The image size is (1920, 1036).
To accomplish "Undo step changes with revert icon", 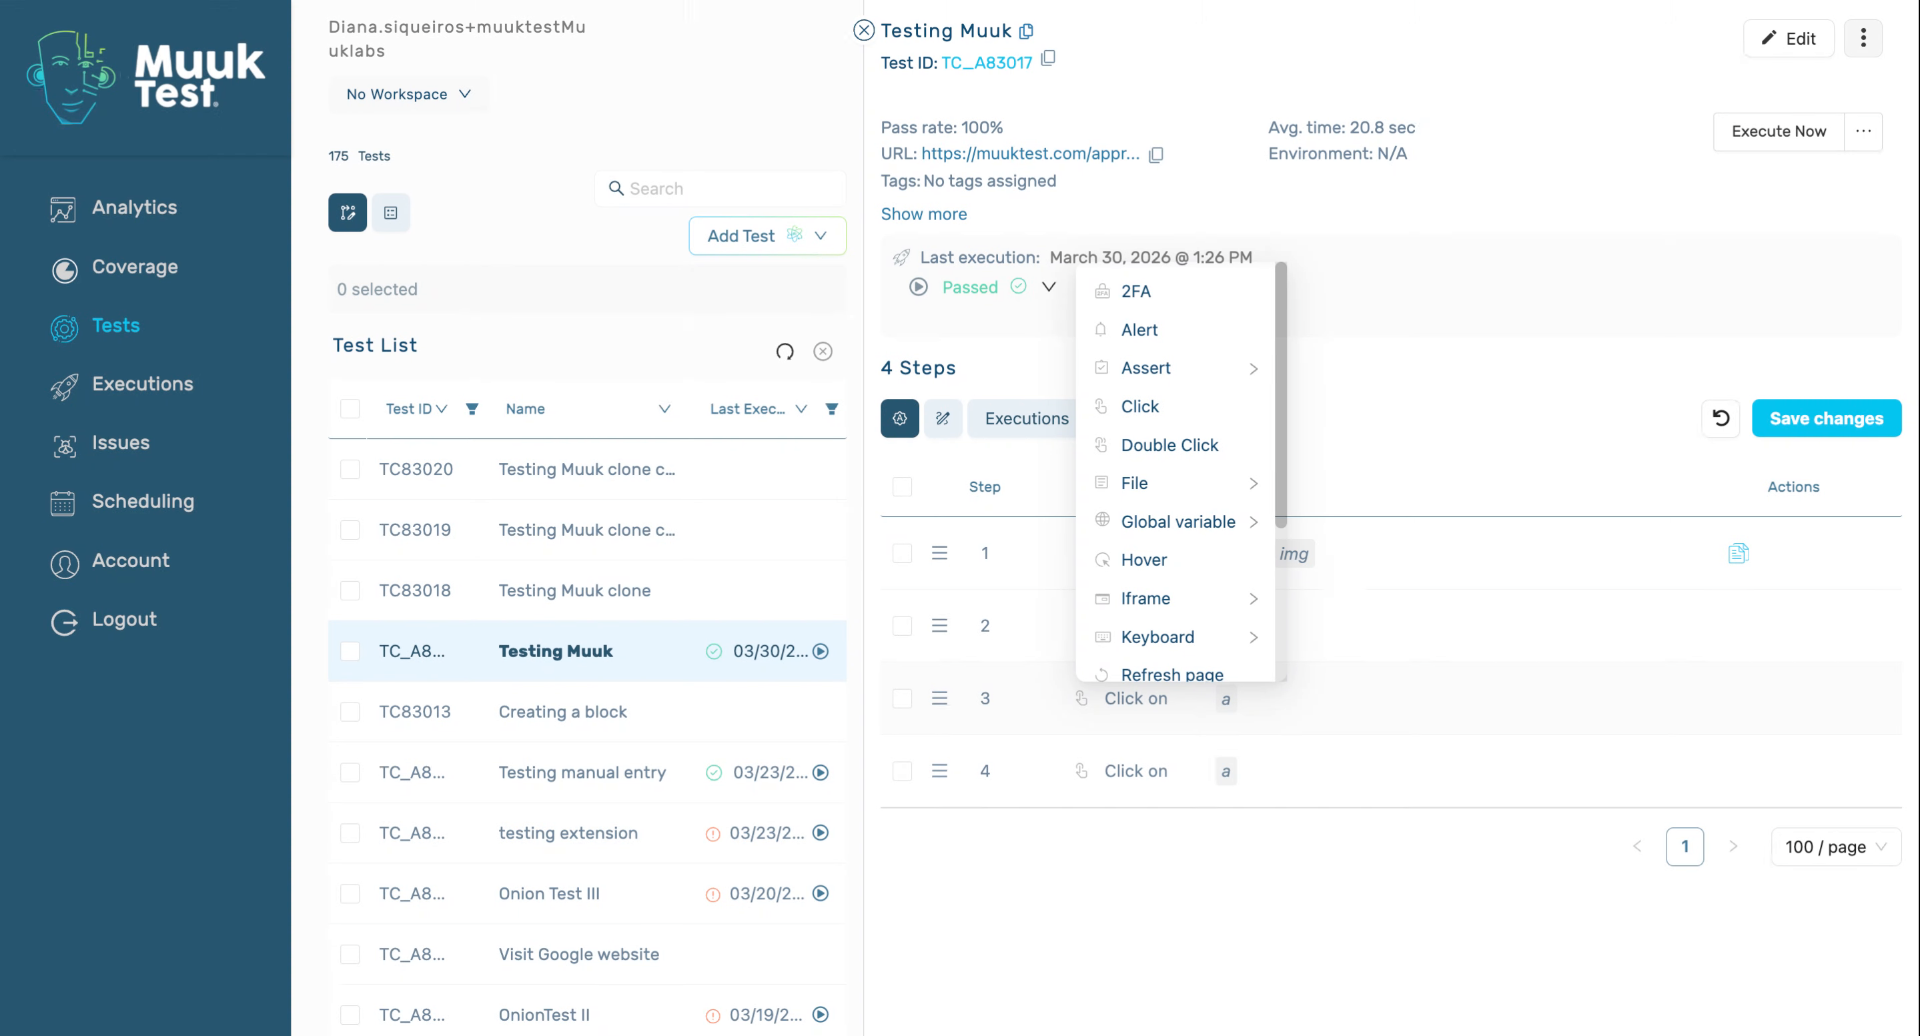I will click(x=1721, y=419).
